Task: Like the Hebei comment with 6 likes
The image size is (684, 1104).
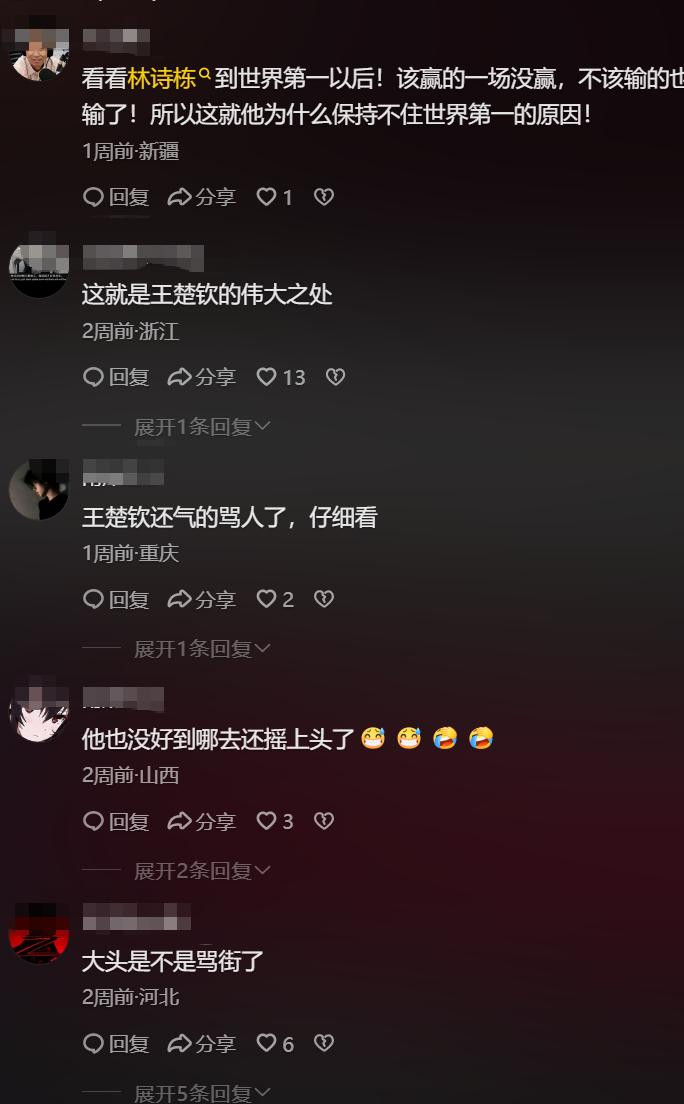Action: click(275, 1043)
